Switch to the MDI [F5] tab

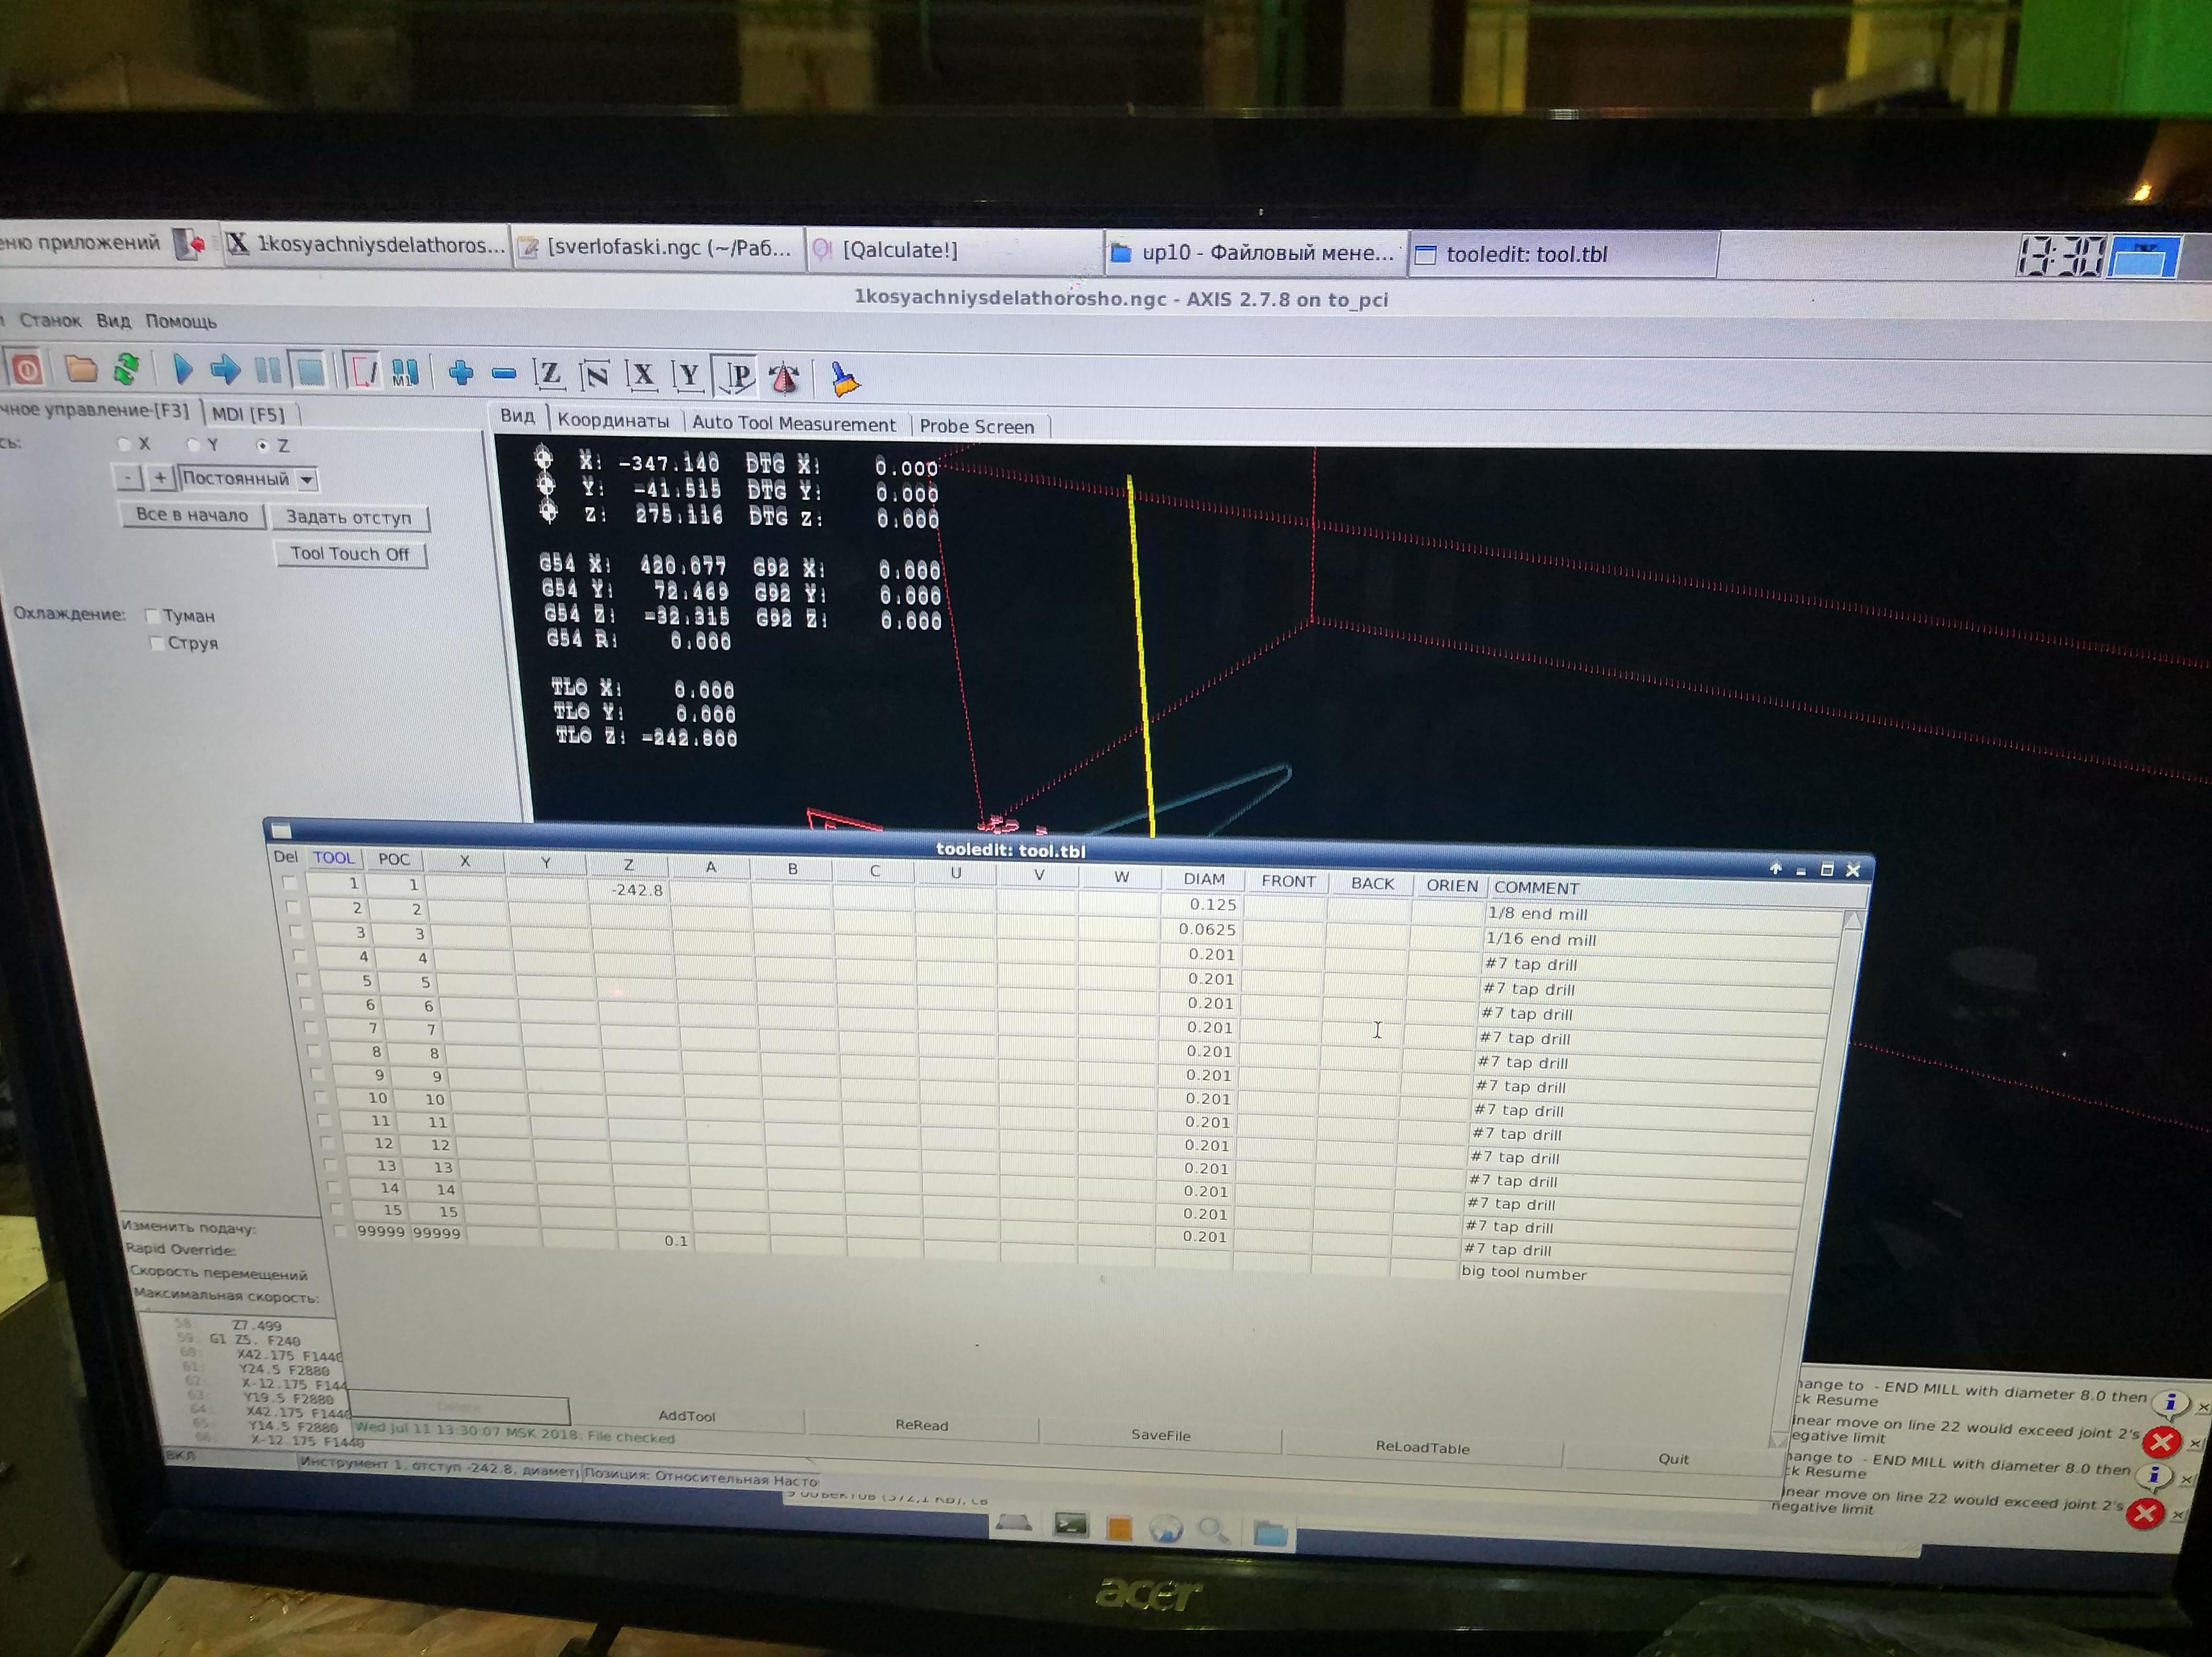click(248, 414)
